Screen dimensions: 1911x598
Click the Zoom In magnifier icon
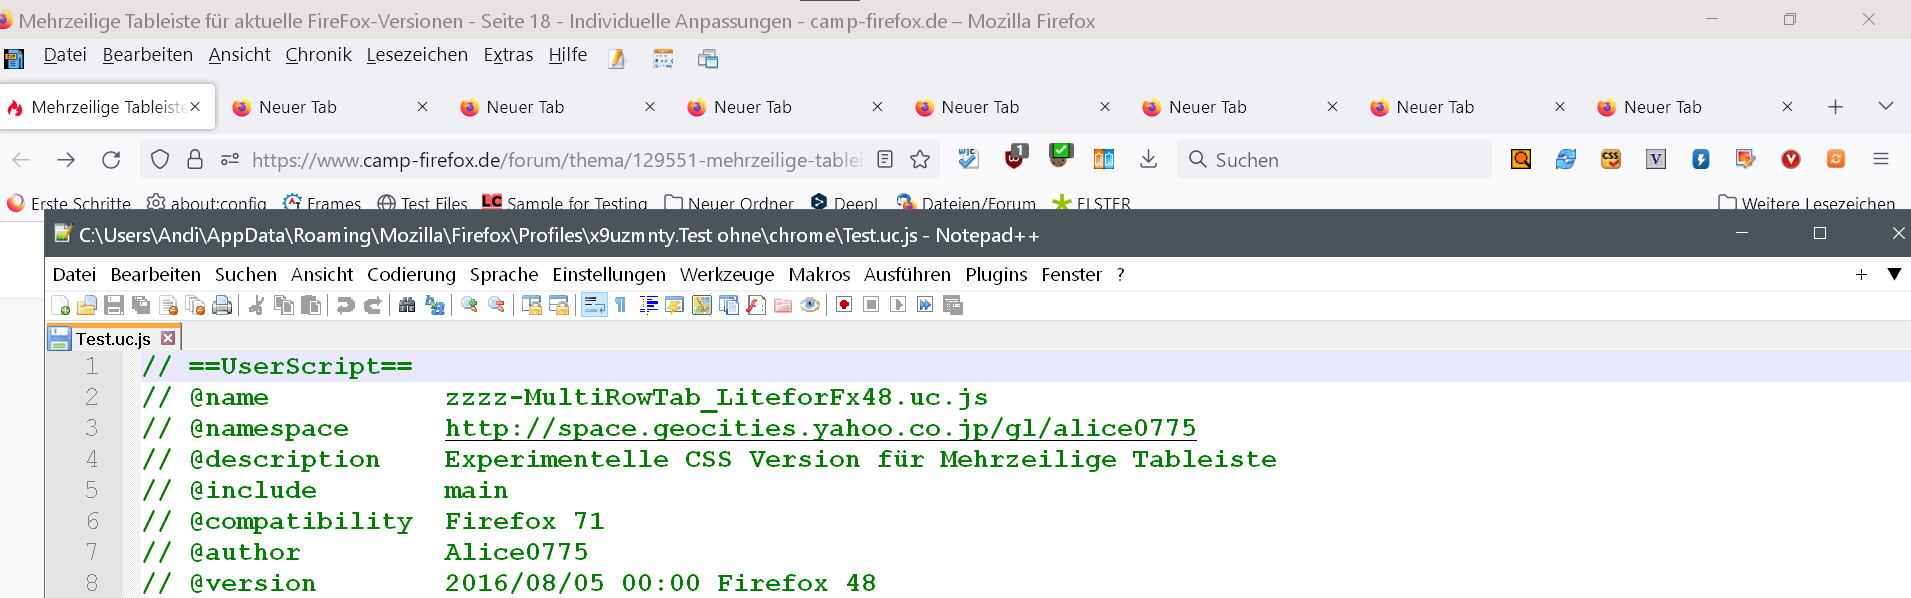(469, 305)
